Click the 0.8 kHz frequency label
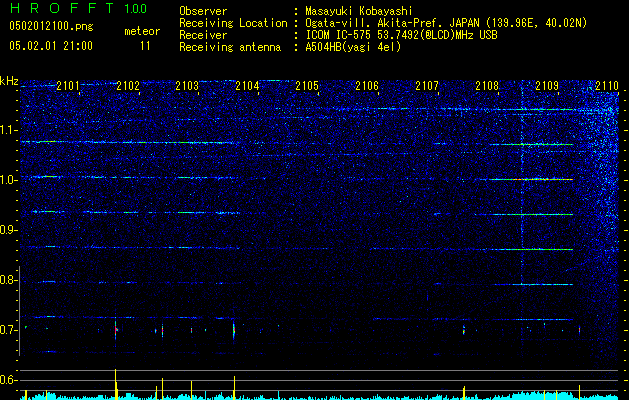Viewport: 629px width, 400px height. [9, 280]
